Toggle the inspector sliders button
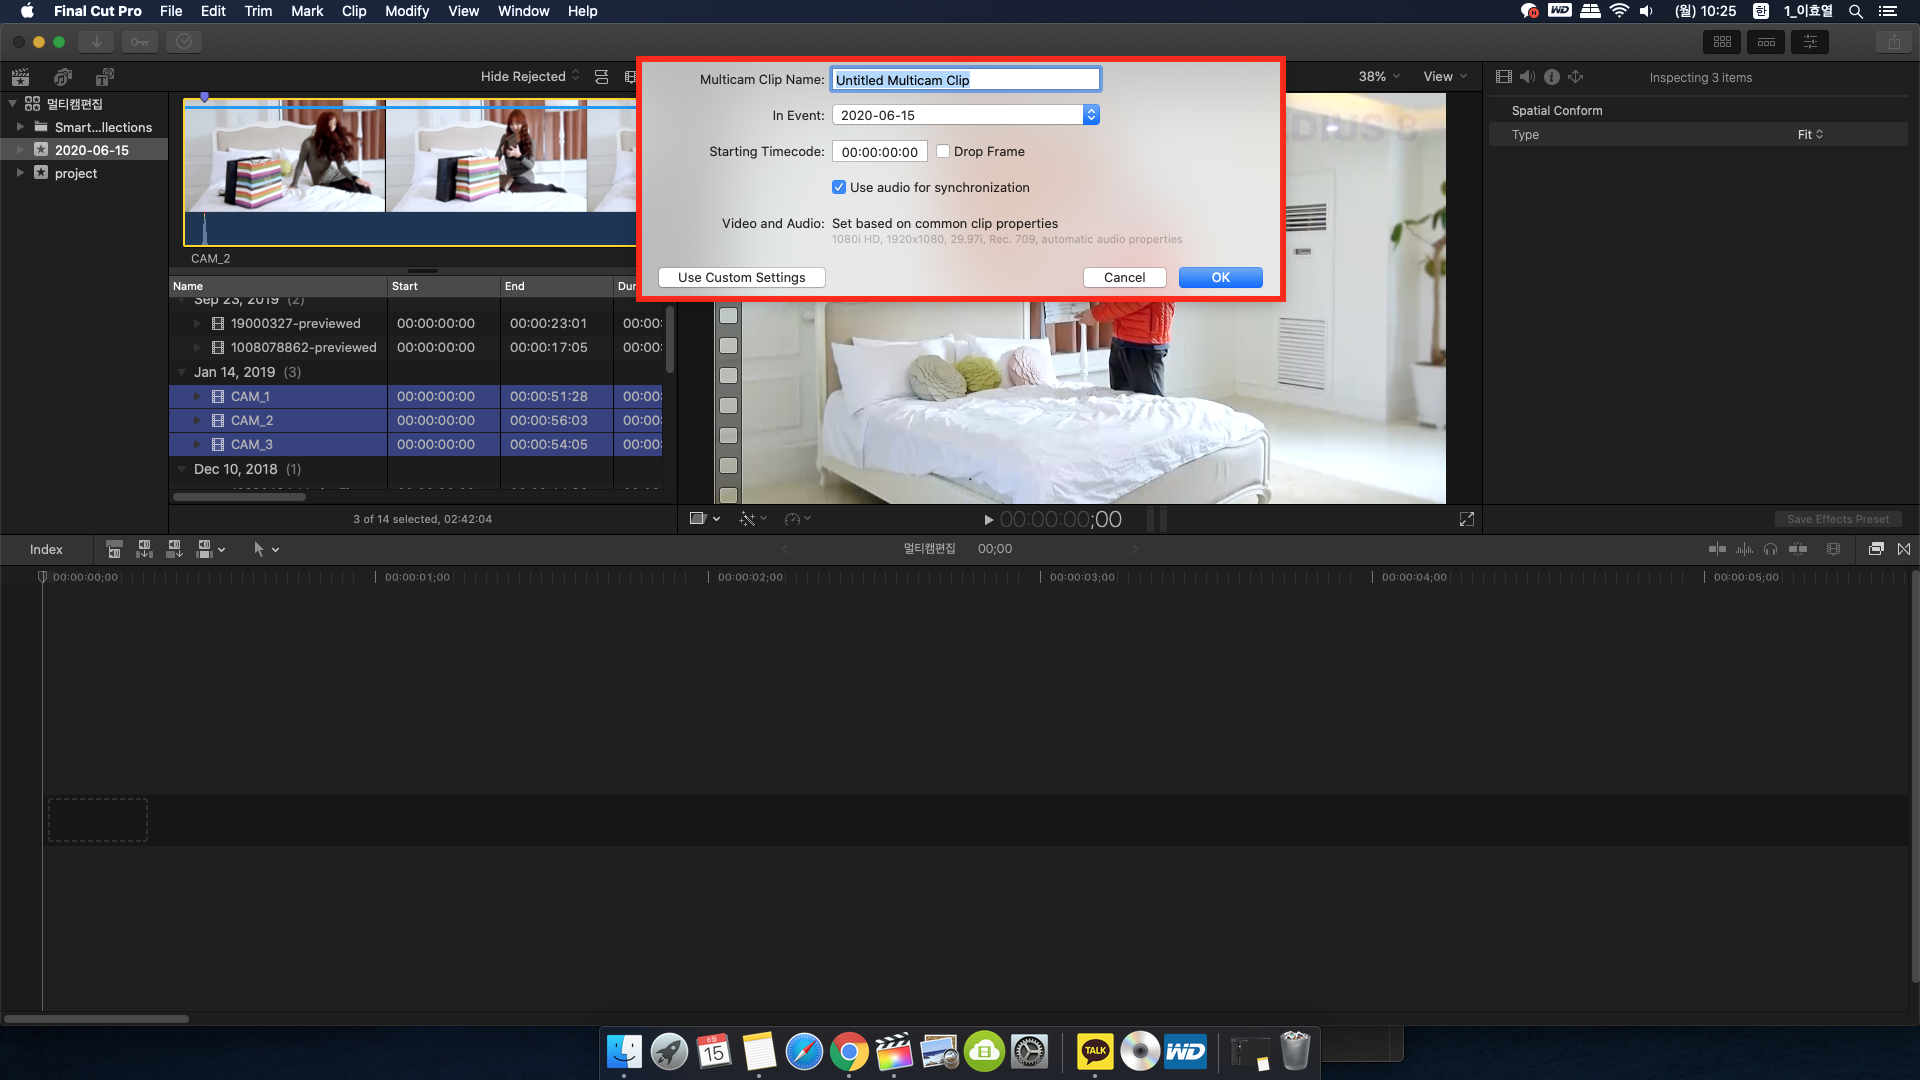This screenshot has width=1920, height=1080. pyautogui.click(x=1810, y=42)
